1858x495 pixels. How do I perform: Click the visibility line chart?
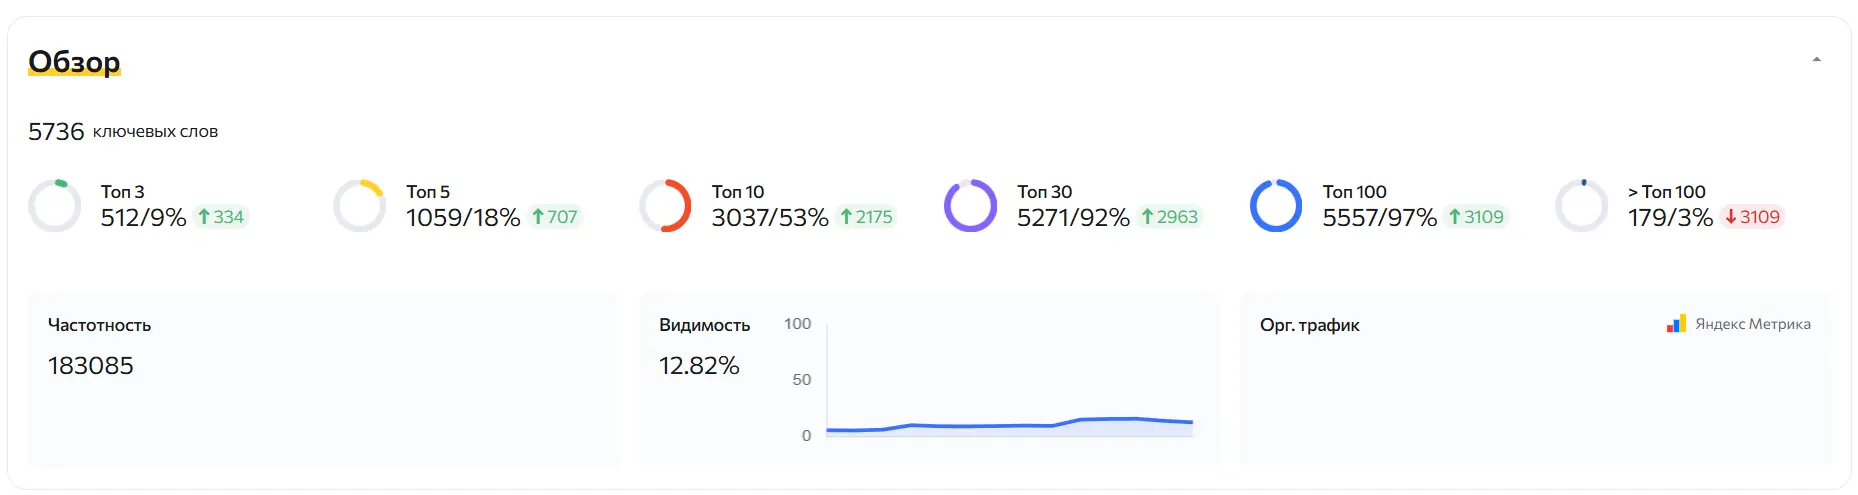pyautogui.click(x=1010, y=425)
